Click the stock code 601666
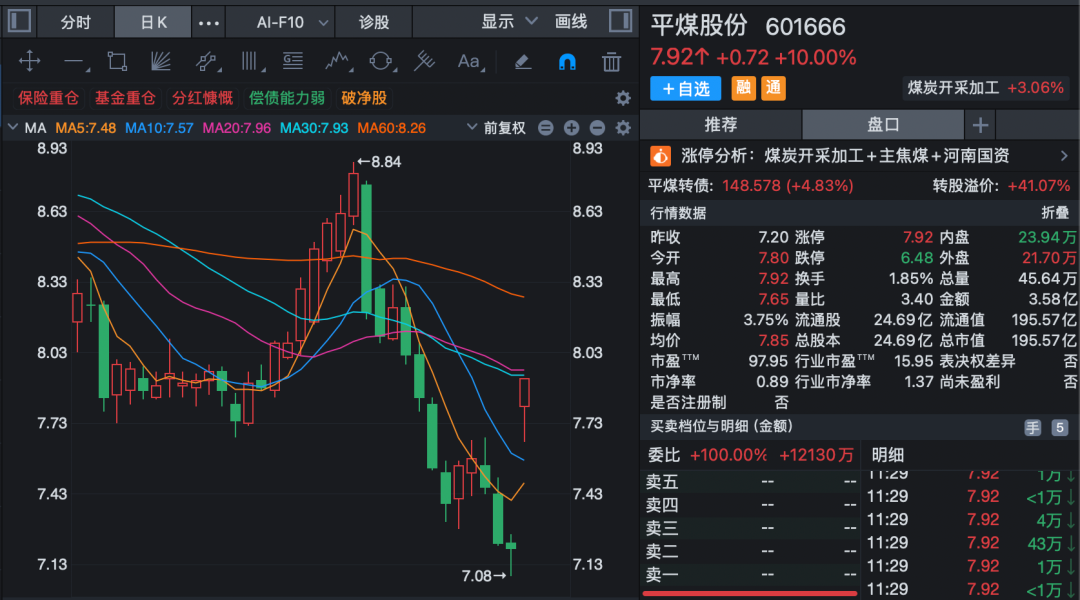Viewport: 1080px width, 600px height. click(x=805, y=26)
